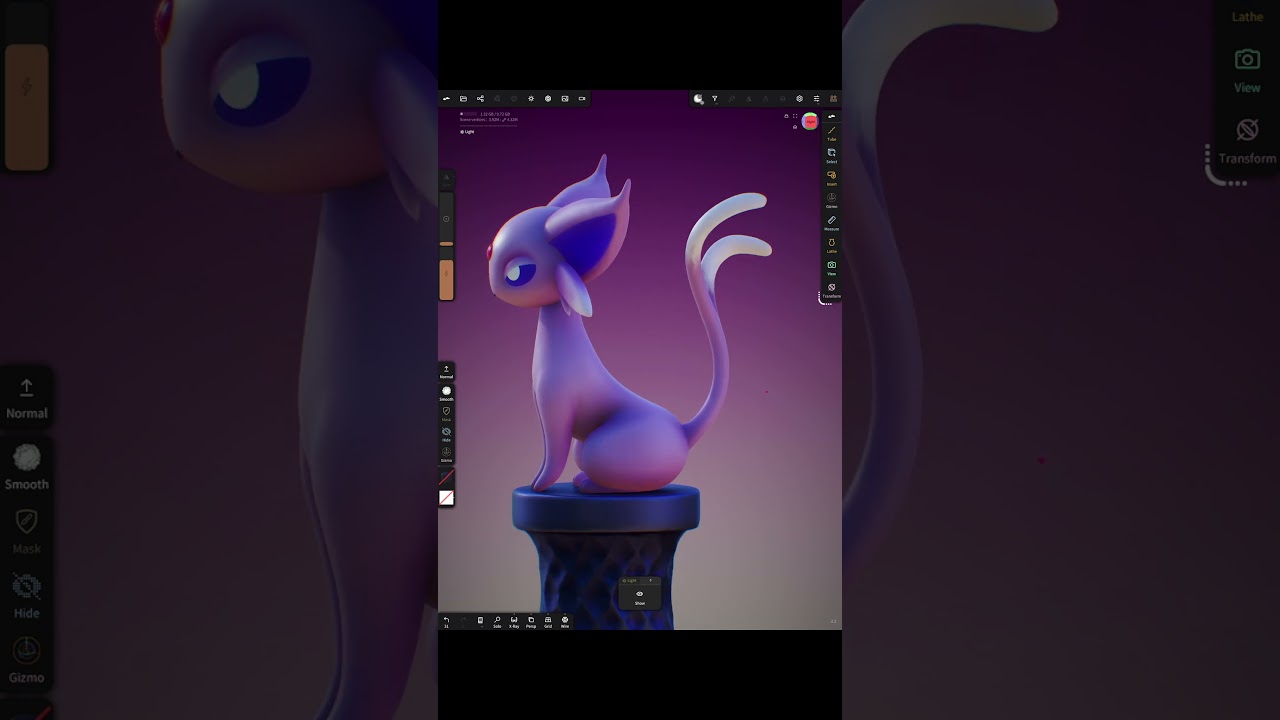Select the Lathe tool
This screenshot has height=720, width=1280.
[832, 244]
